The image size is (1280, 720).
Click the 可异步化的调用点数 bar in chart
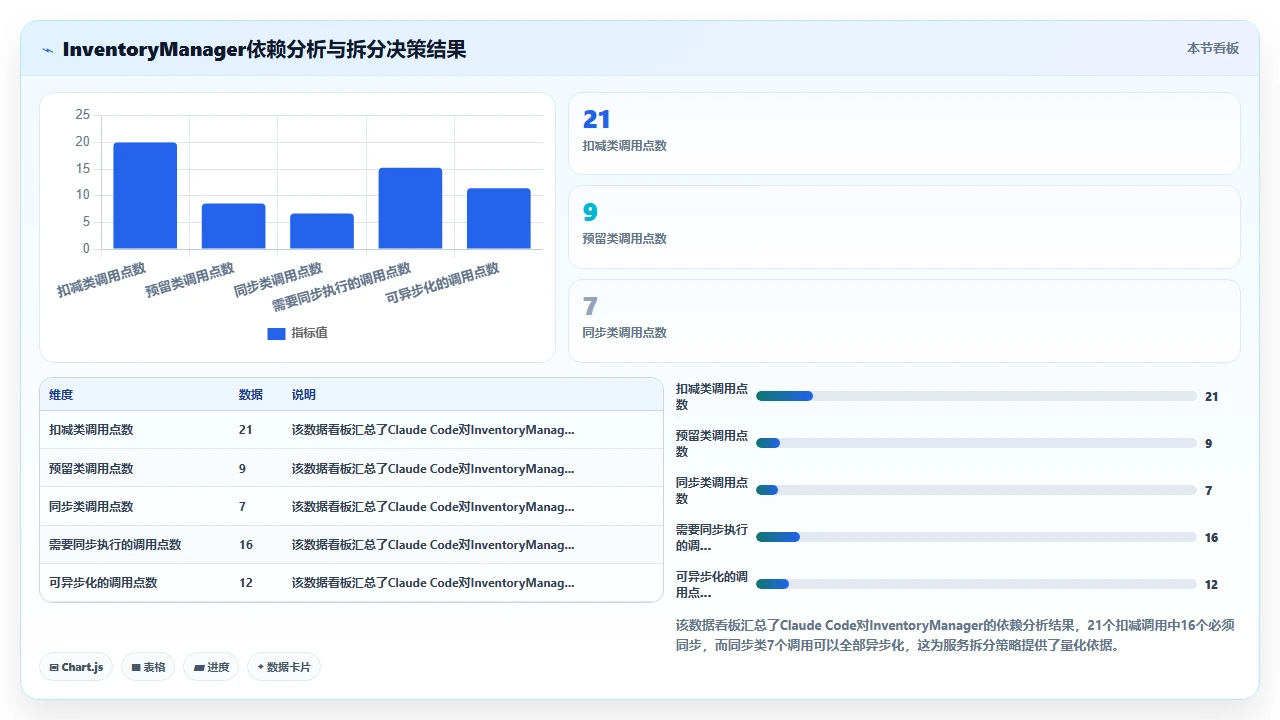[499, 218]
